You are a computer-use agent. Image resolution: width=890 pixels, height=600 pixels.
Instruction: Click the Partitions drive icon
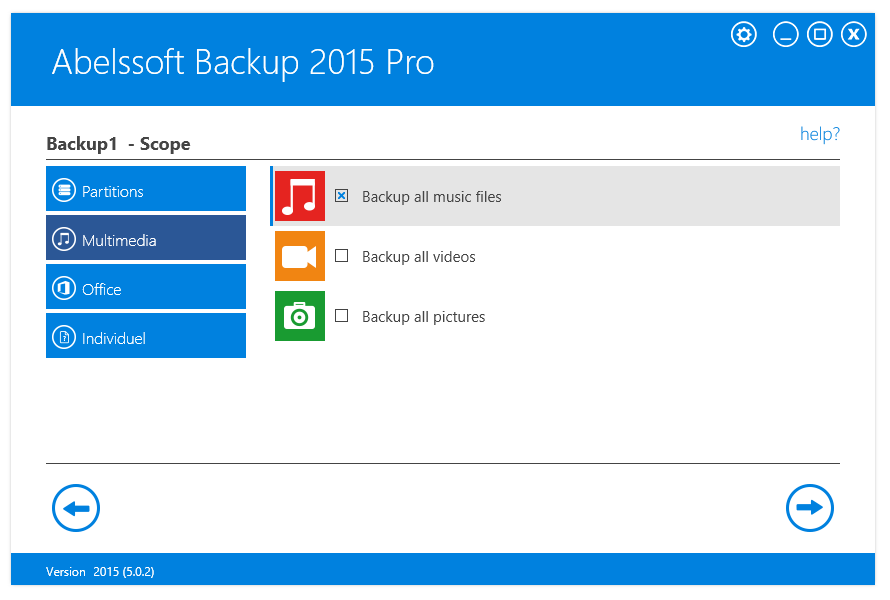click(x=65, y=190)
